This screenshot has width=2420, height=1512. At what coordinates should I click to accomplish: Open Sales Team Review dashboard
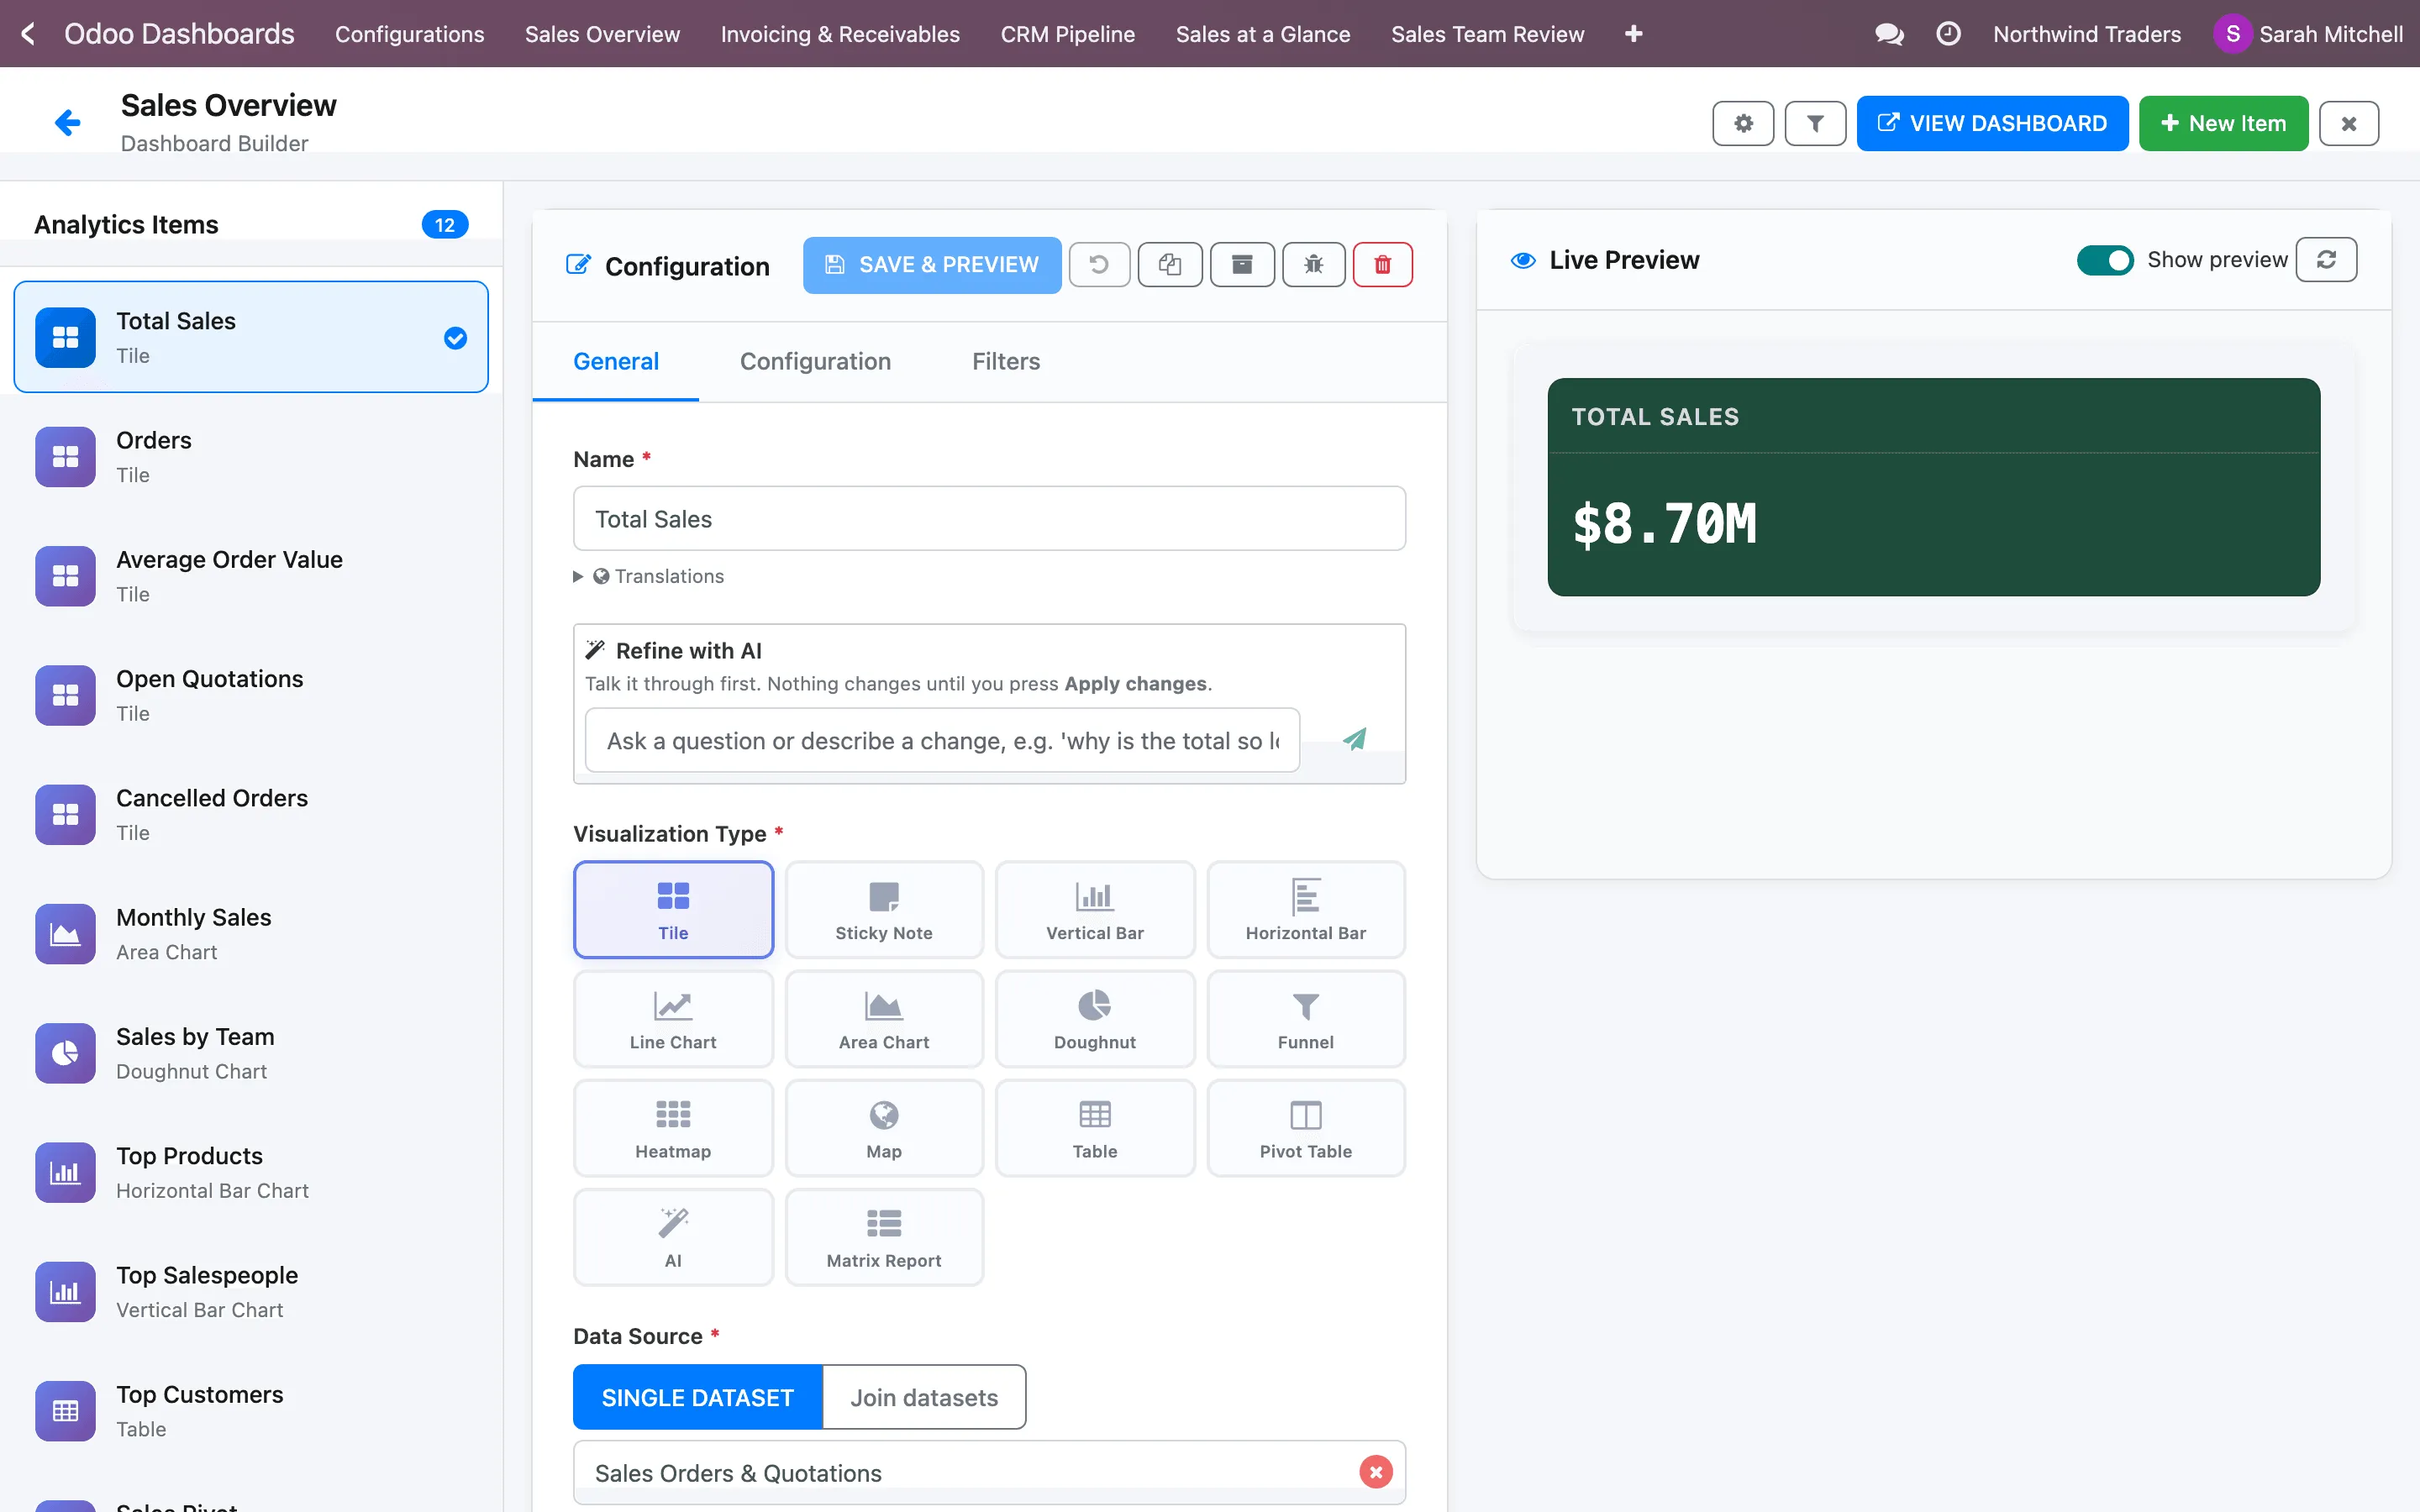pos(1487,34)
